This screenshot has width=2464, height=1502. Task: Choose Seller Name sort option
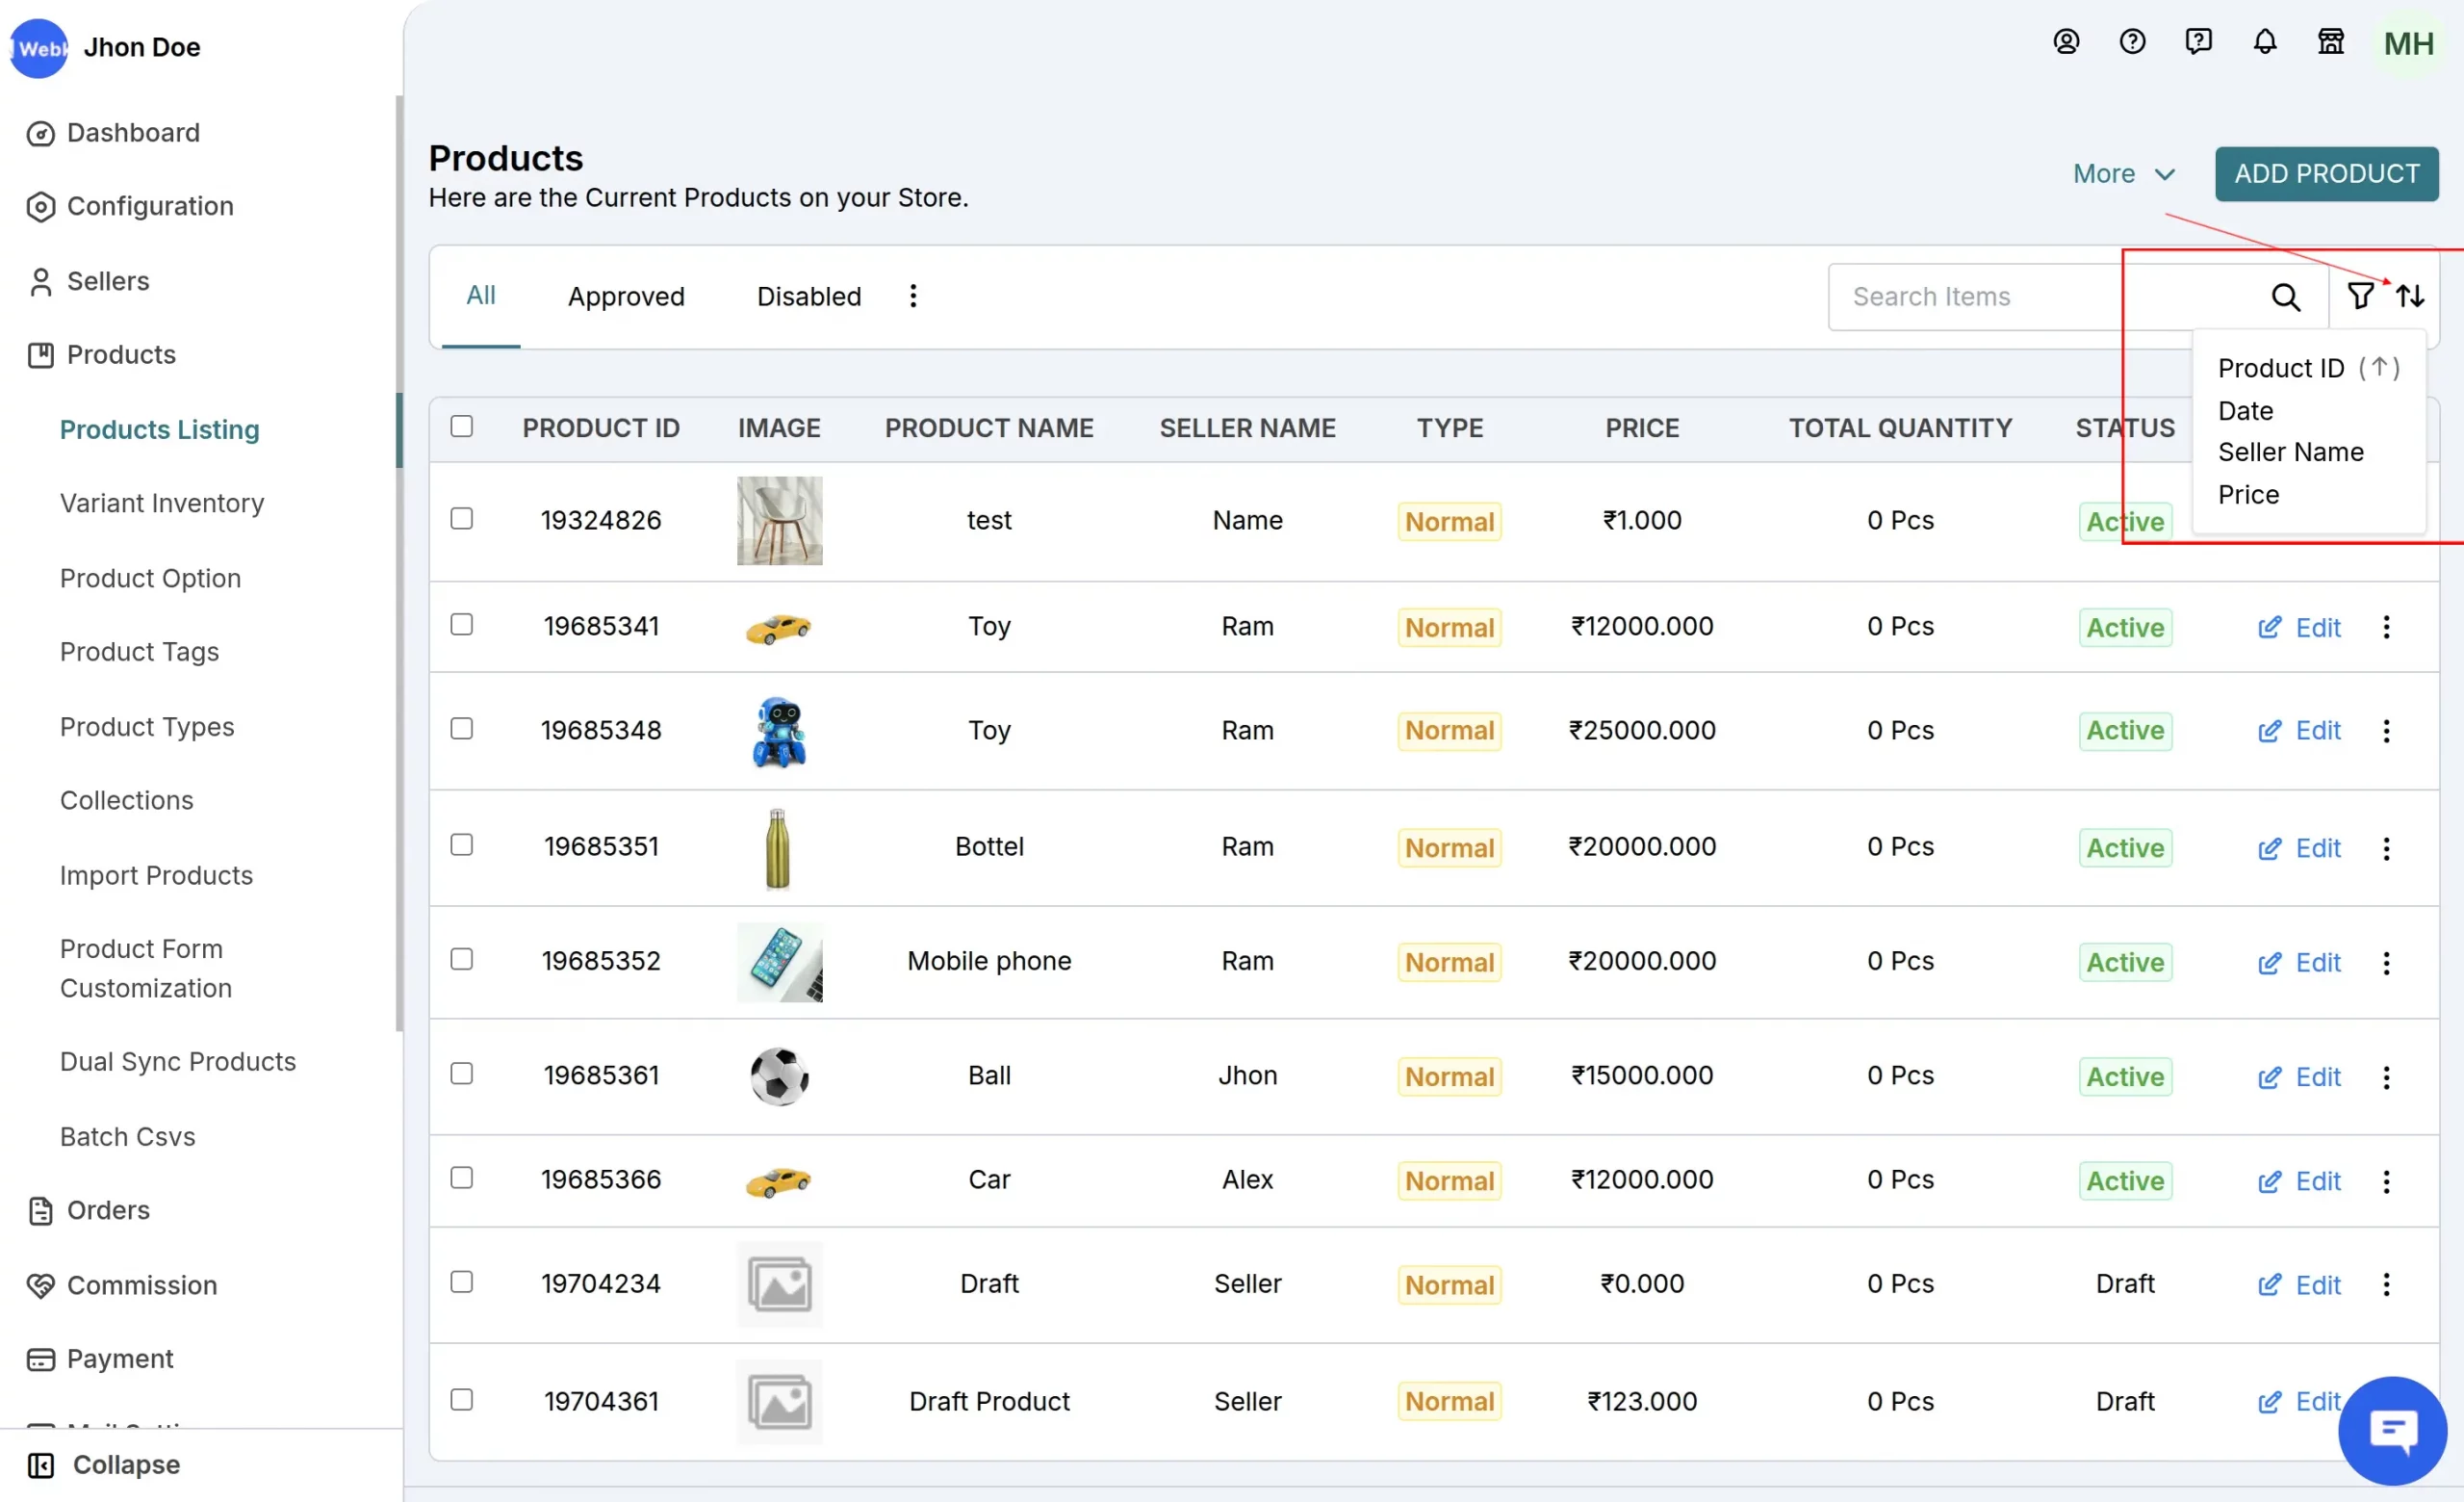2290,452
